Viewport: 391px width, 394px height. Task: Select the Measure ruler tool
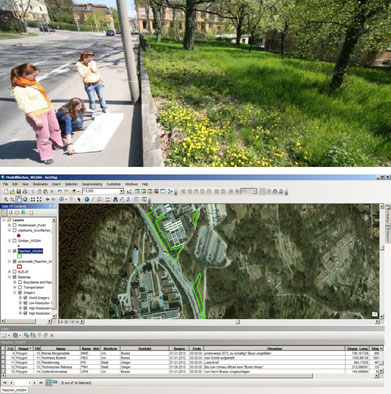[x=108, y=199]
